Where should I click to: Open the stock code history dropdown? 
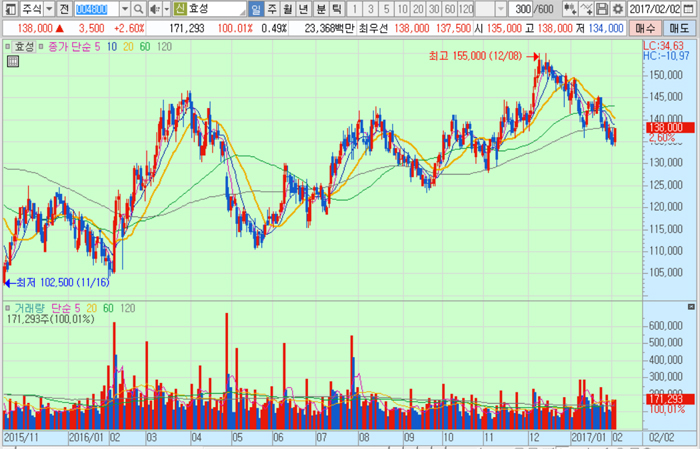point(124,8)
